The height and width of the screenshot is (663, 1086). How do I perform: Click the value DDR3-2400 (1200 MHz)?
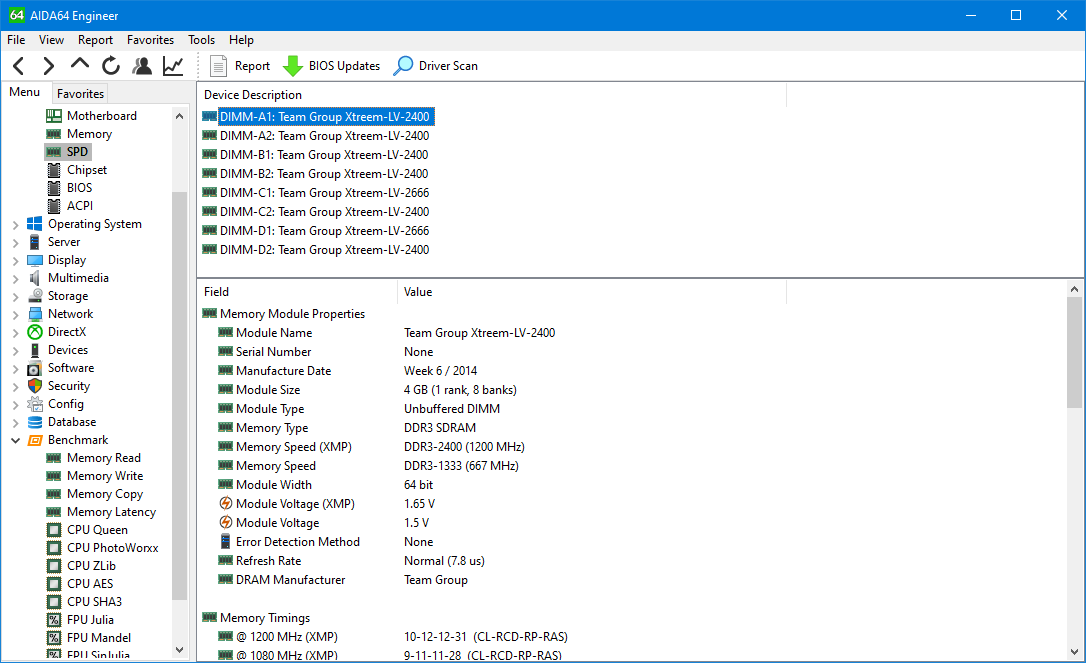tap(464, 447)
